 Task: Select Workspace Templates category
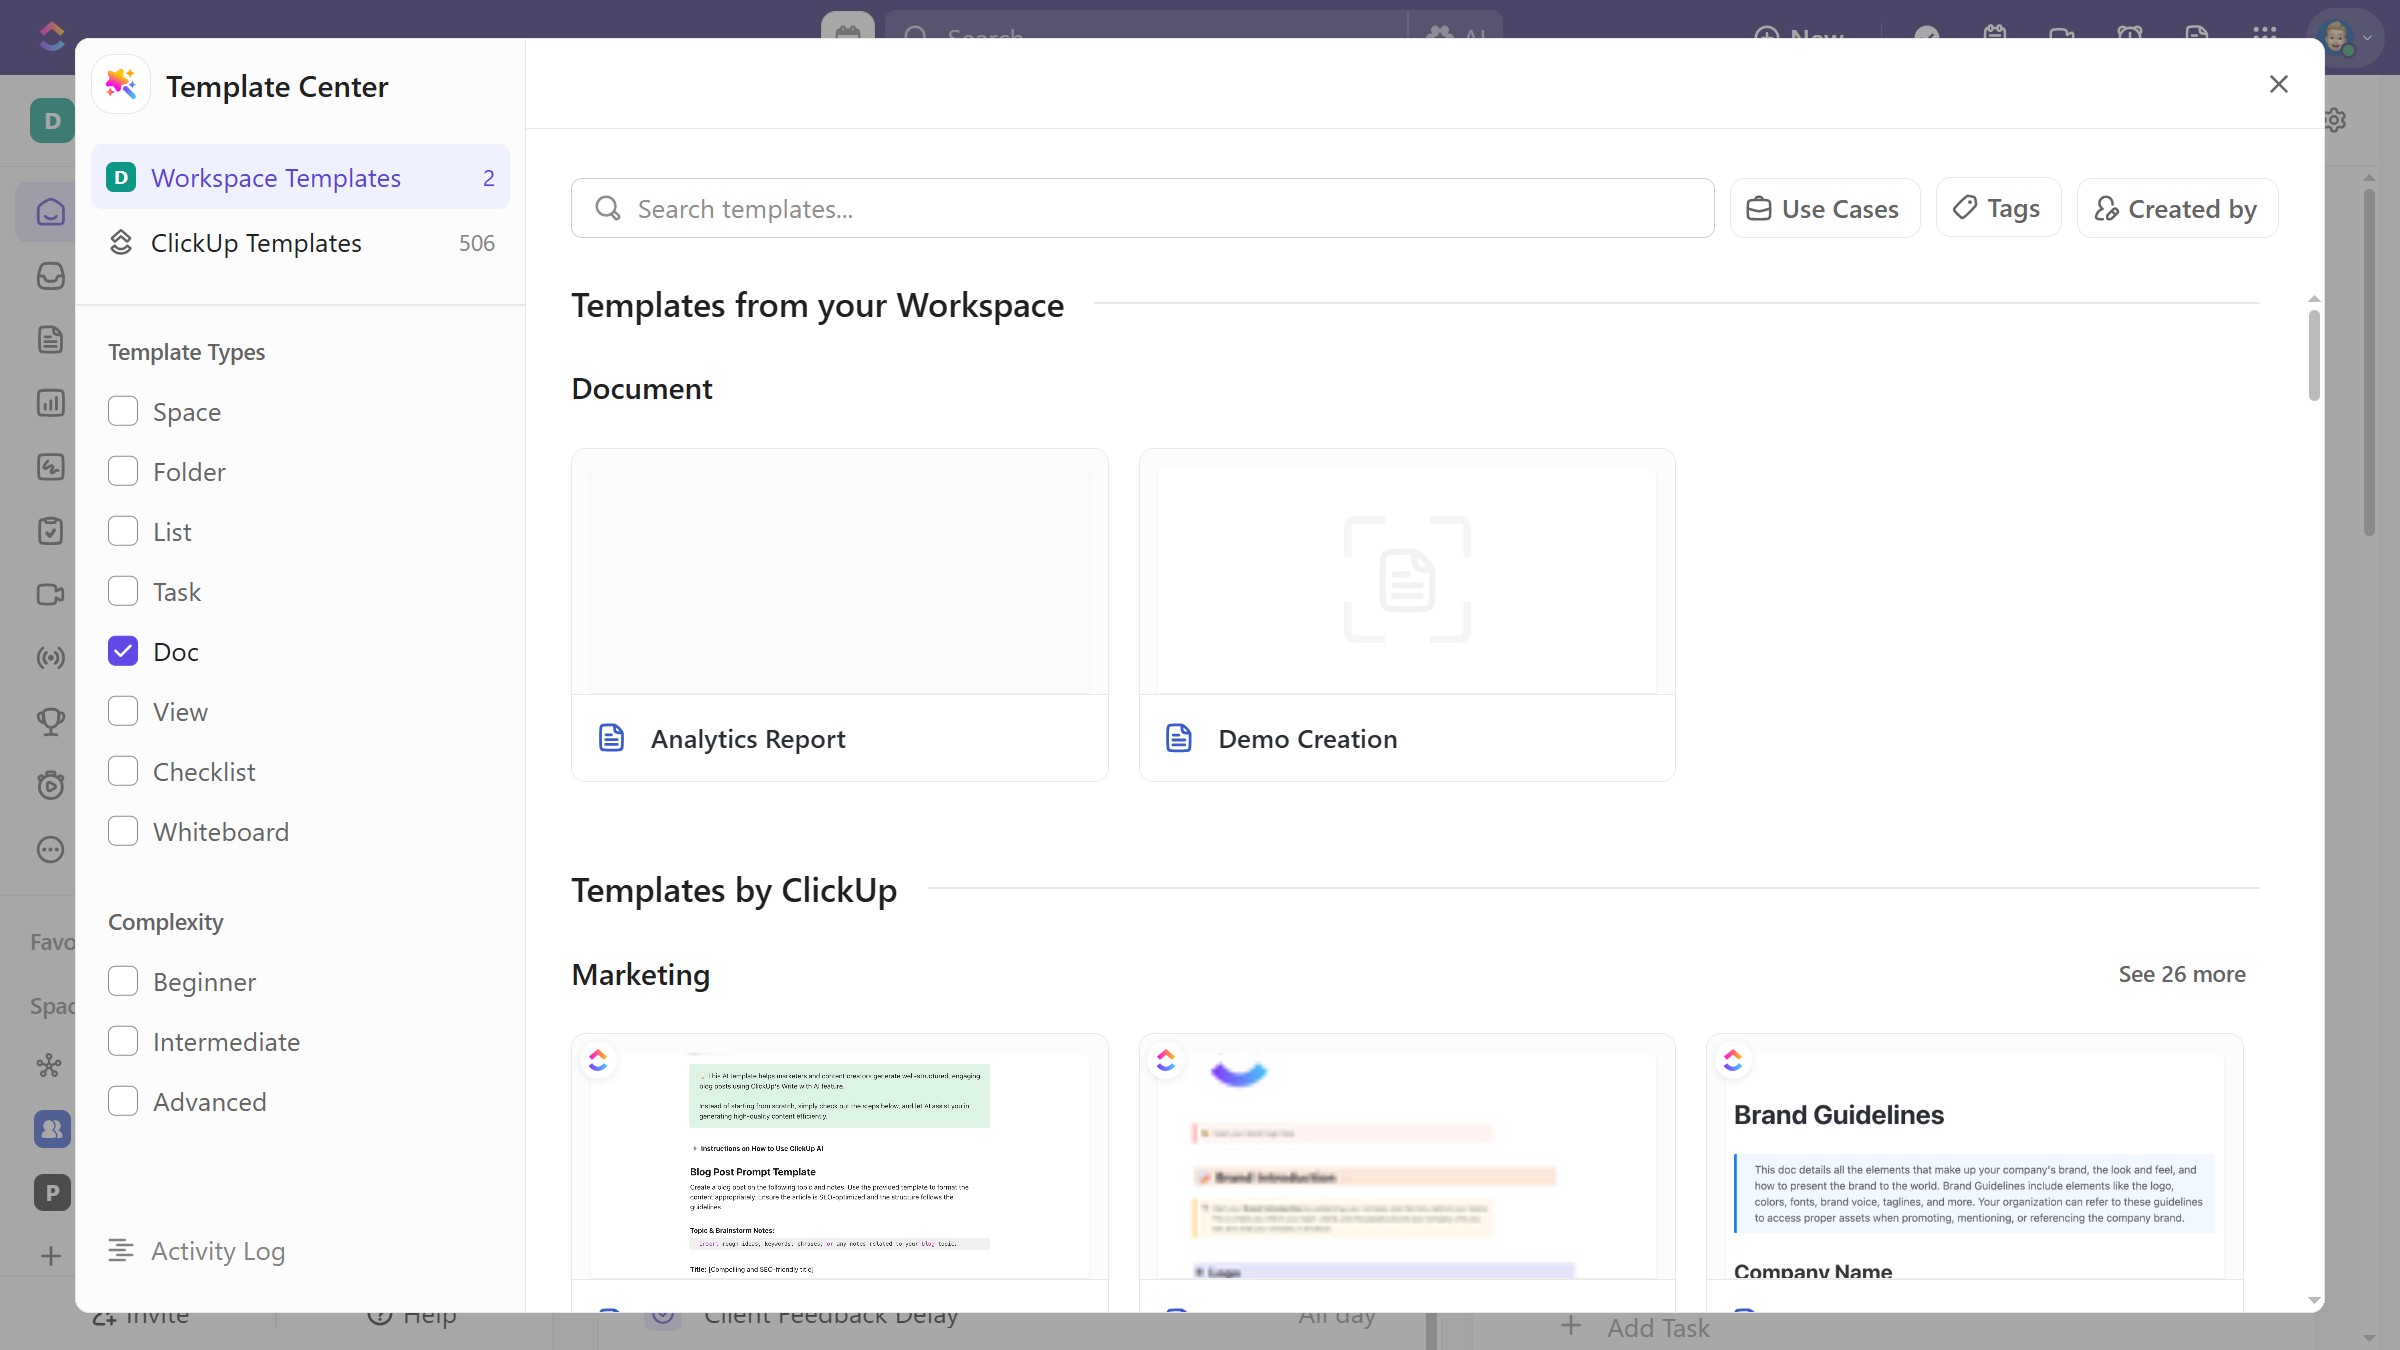300,178
